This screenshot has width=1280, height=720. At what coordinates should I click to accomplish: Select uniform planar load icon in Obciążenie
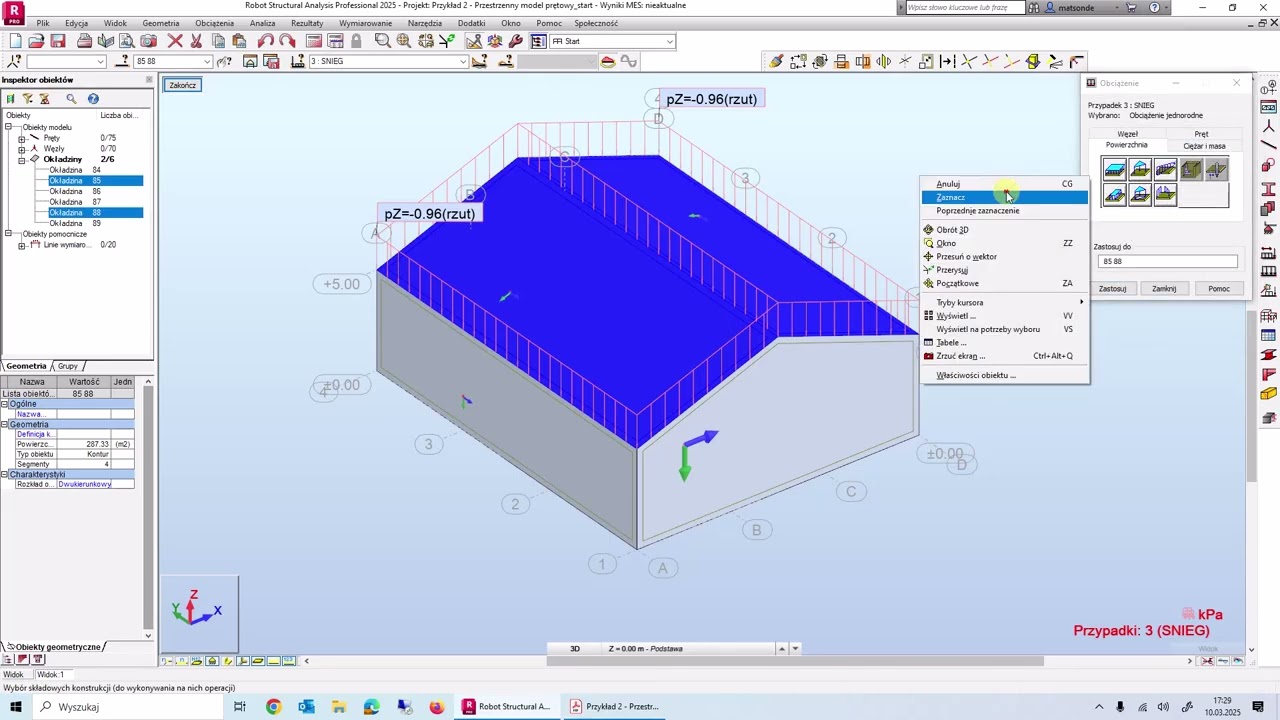pyautogui.click(x=1115, y=170)
